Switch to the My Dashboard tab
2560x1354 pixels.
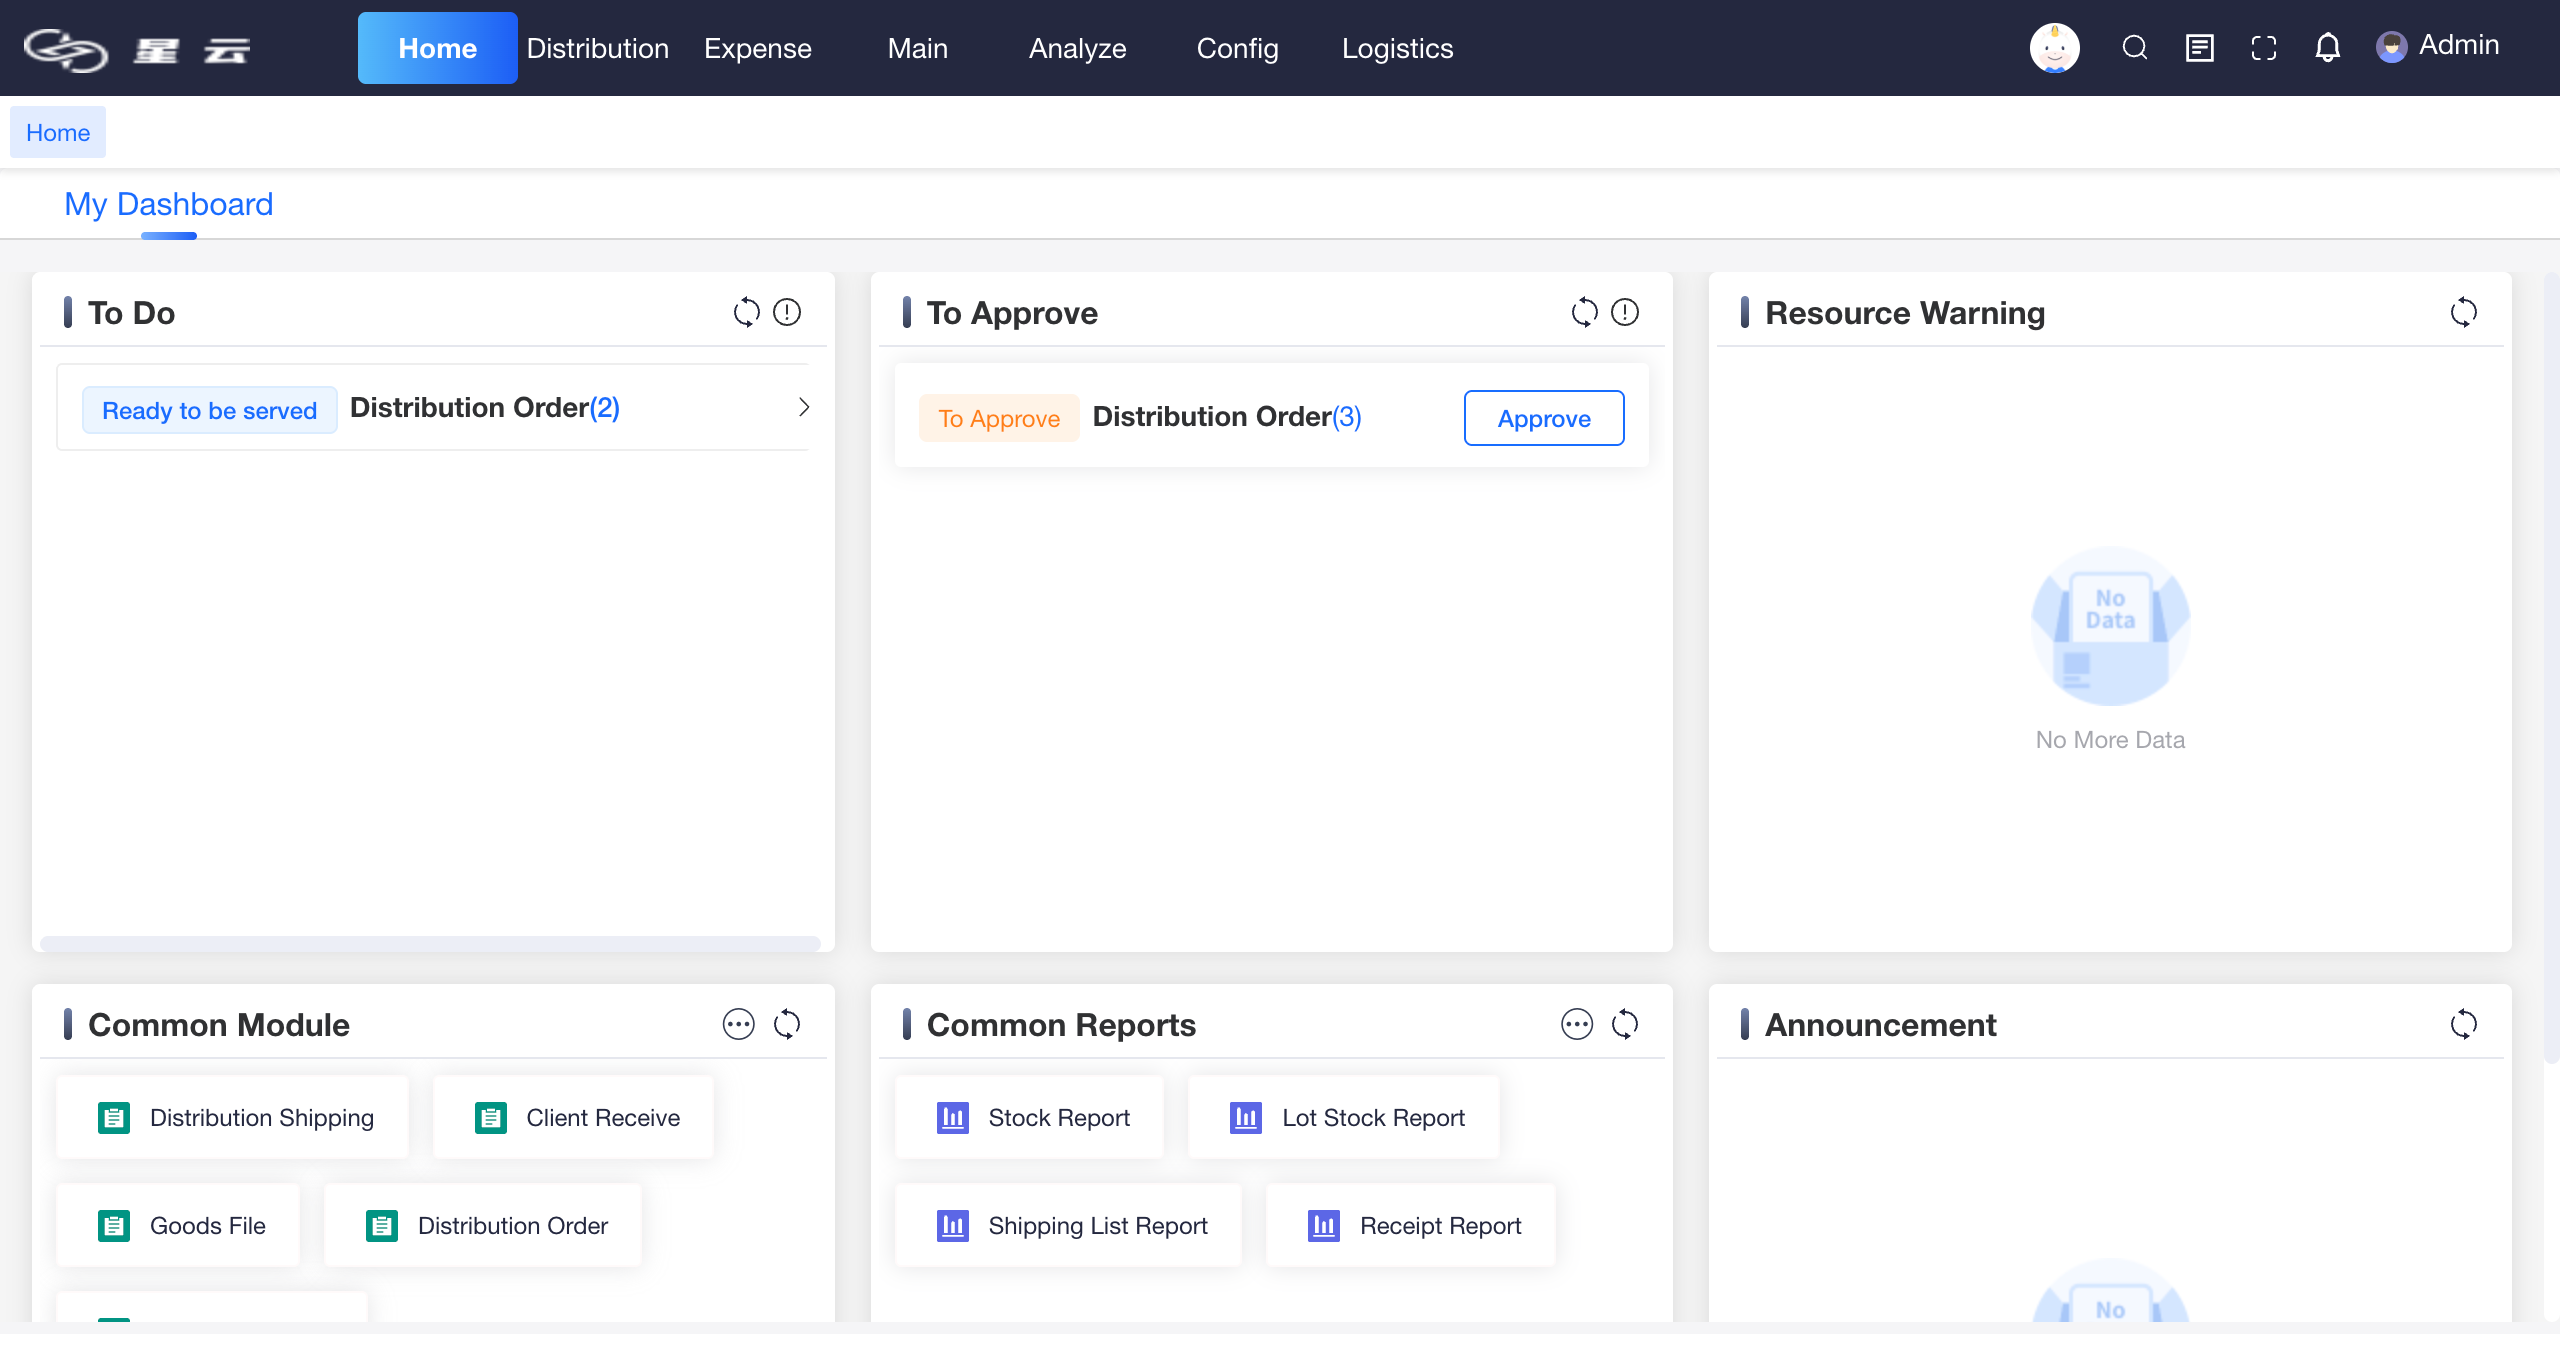(168, 204)
